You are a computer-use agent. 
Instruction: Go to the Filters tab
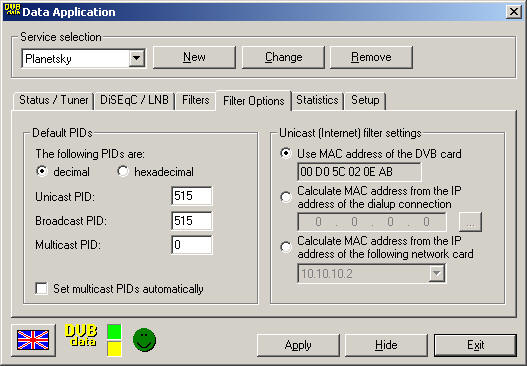point(196,100)
